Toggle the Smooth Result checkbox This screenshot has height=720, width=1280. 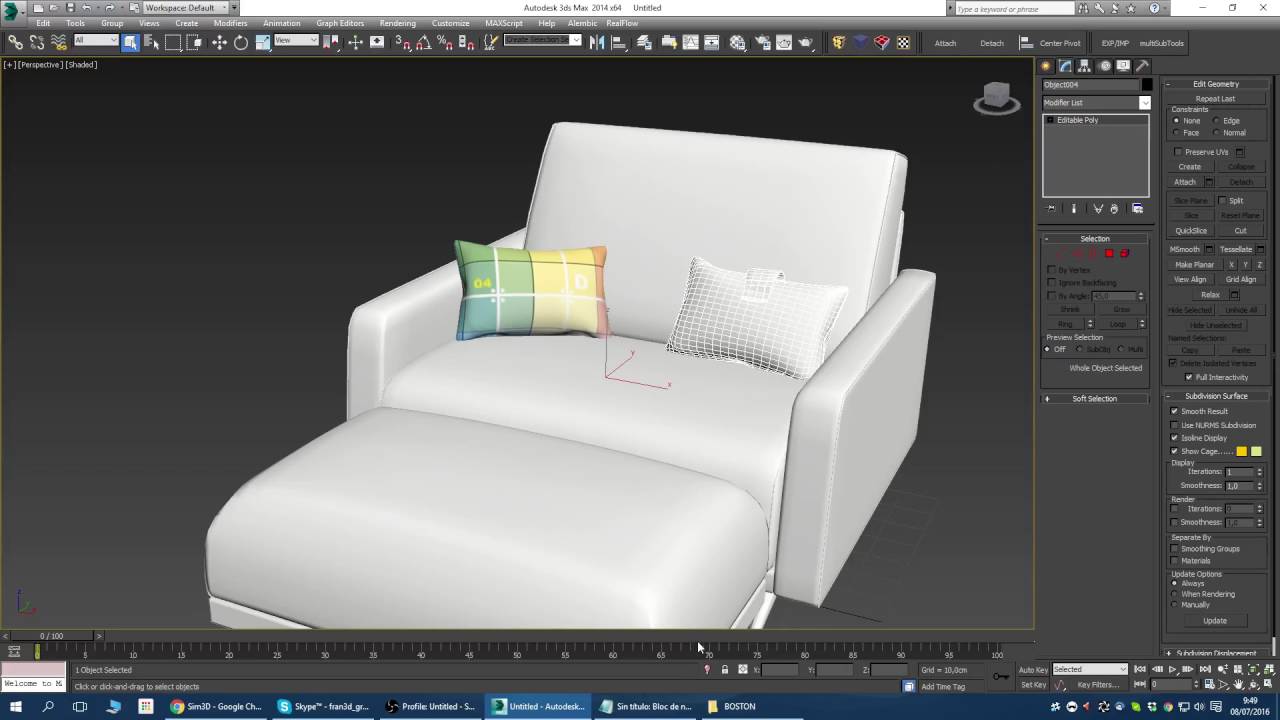tap(1175, 411)
